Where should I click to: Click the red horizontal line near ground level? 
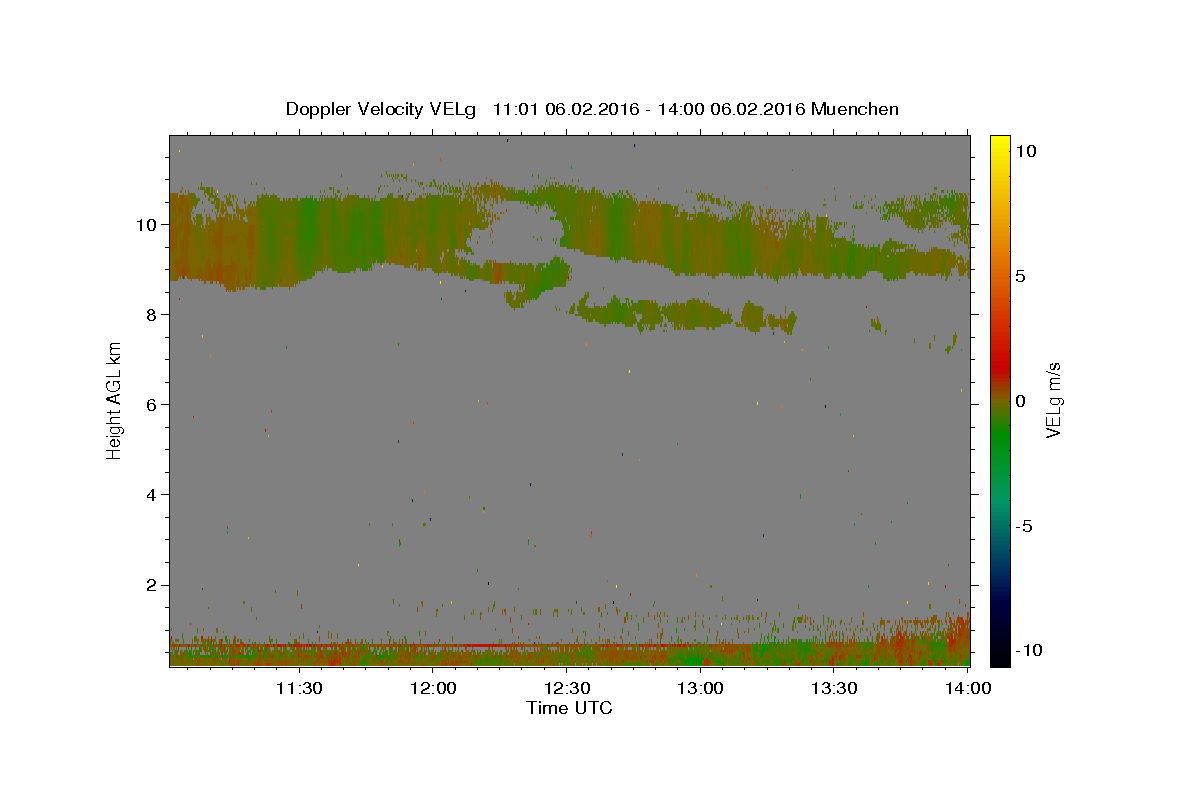[490, 646]
